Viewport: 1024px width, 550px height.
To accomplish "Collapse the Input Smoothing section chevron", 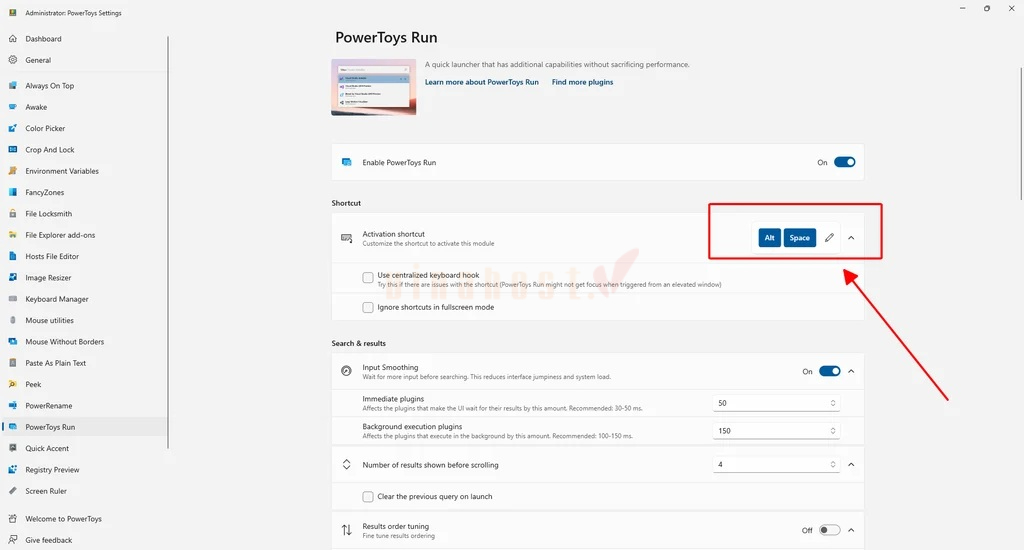I will pyautogui.click(x=851, y=371).
